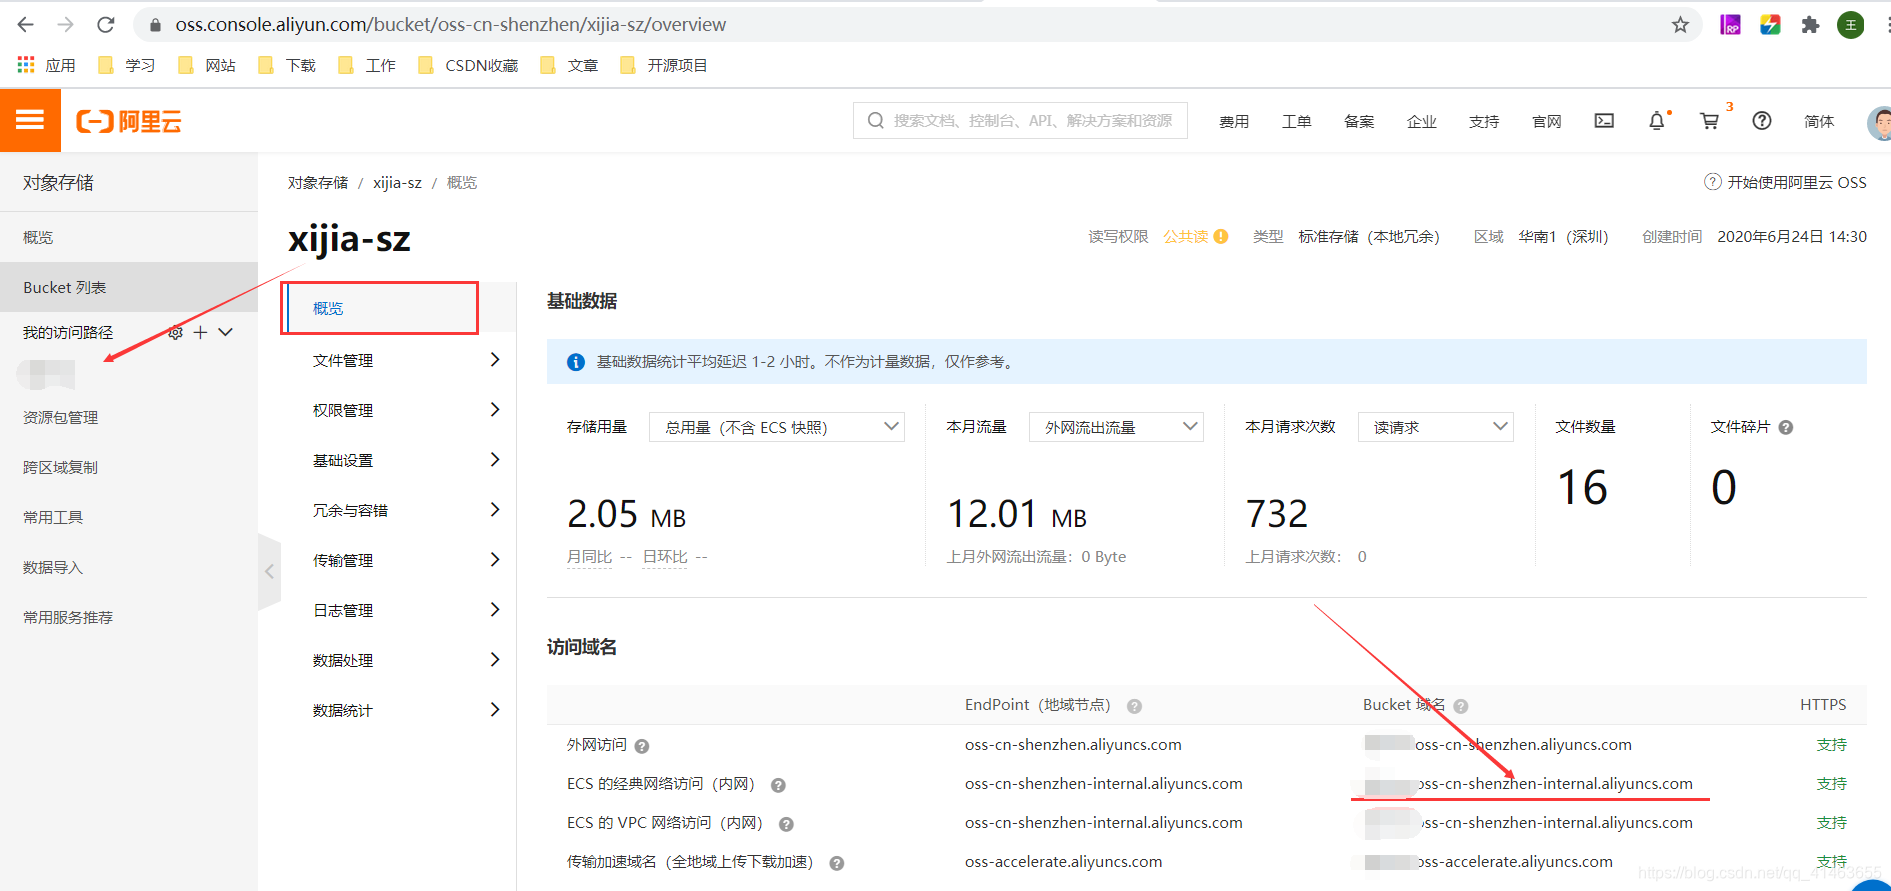Collapse the sidebar with the arrow handle
The image size is (1891, 891).
(269, 571)
